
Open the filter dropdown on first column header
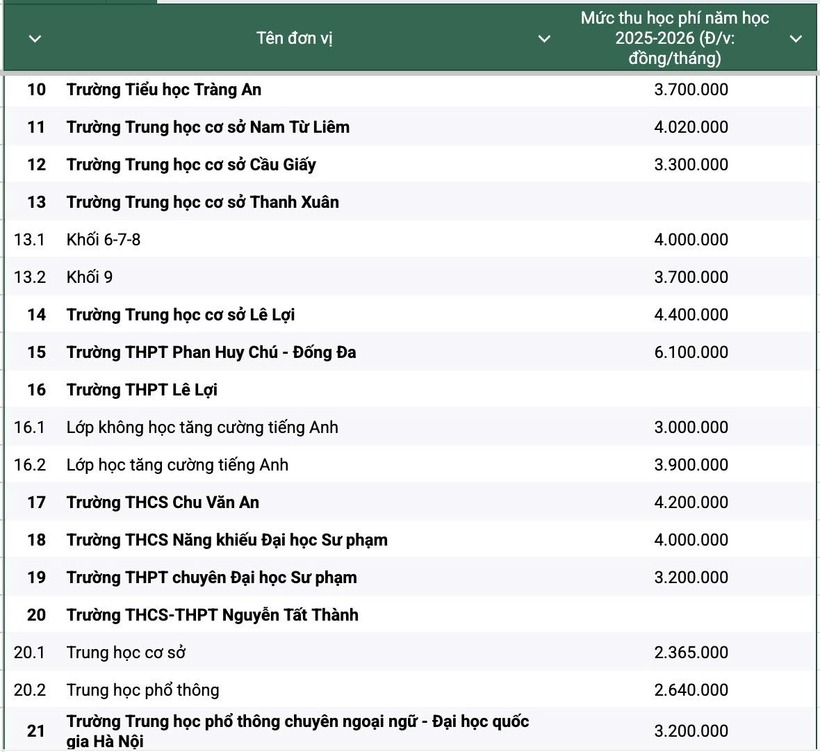tap(33, 40)
